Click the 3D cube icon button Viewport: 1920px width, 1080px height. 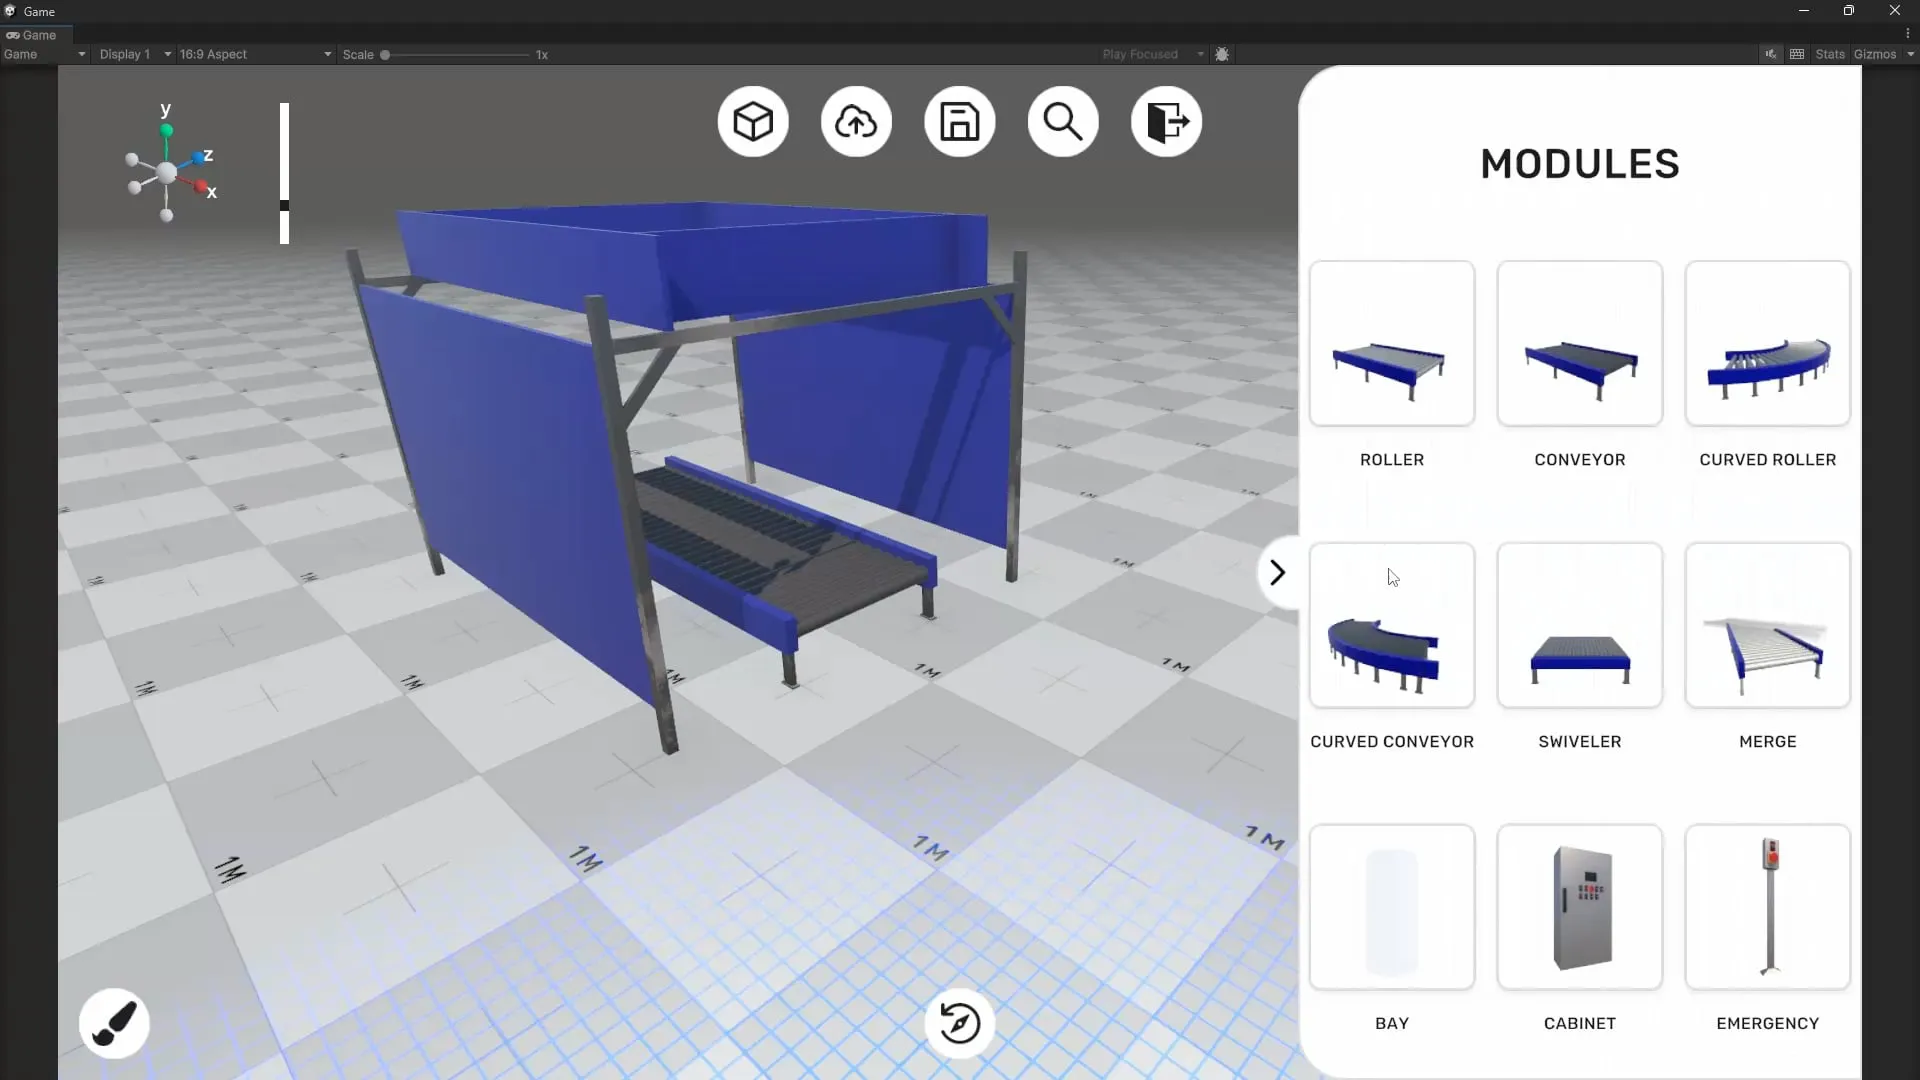(x=752, y=122)
